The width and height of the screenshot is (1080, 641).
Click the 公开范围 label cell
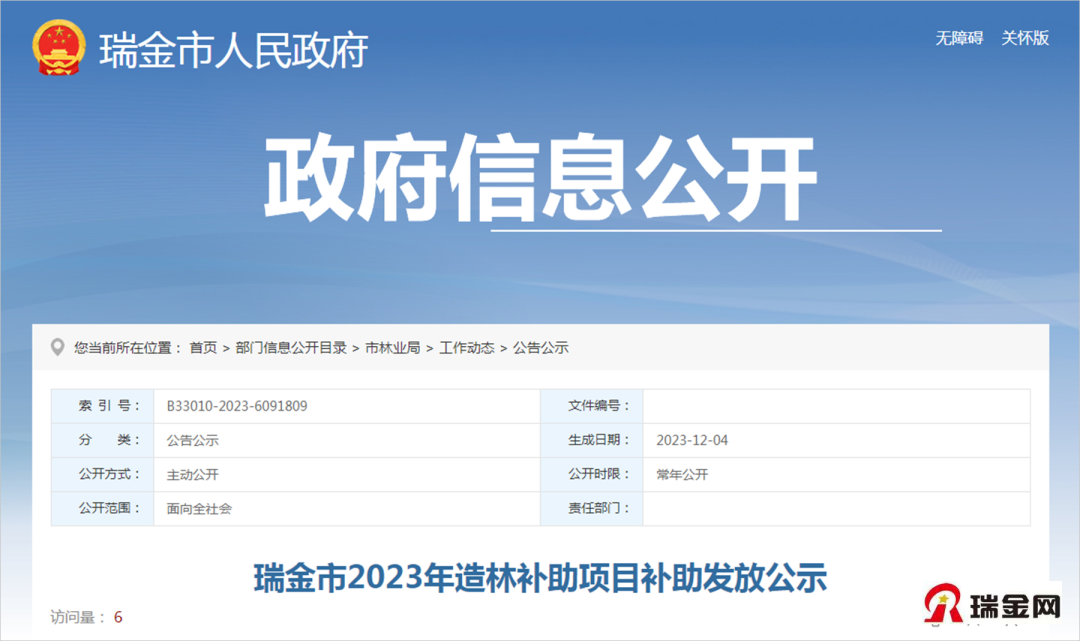(103, 509)
